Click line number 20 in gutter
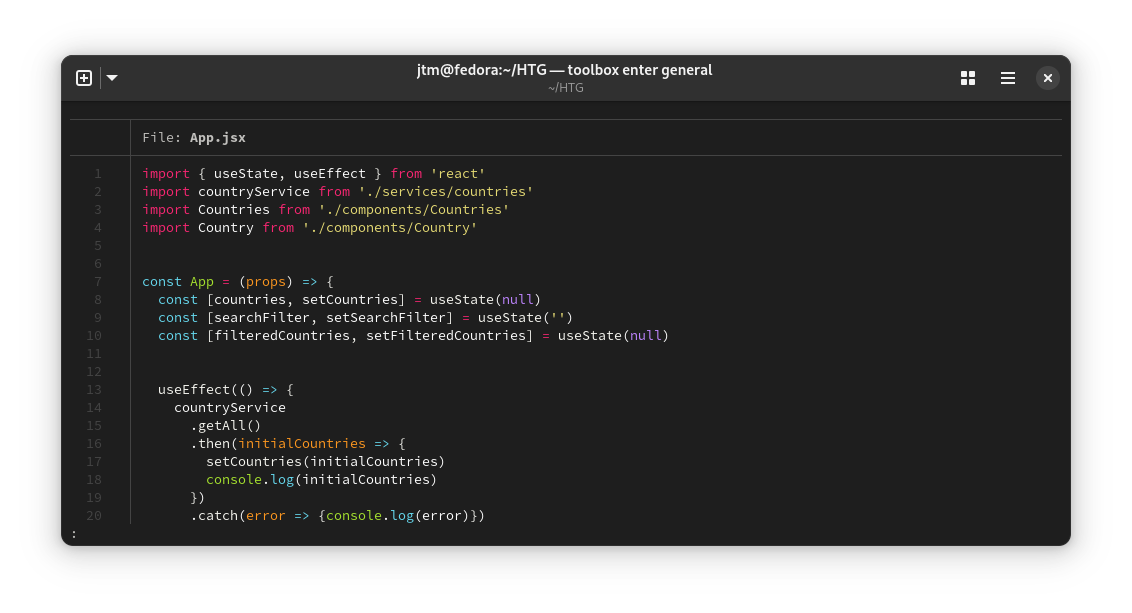1132x613 pixels. click(x=94, y=516)
